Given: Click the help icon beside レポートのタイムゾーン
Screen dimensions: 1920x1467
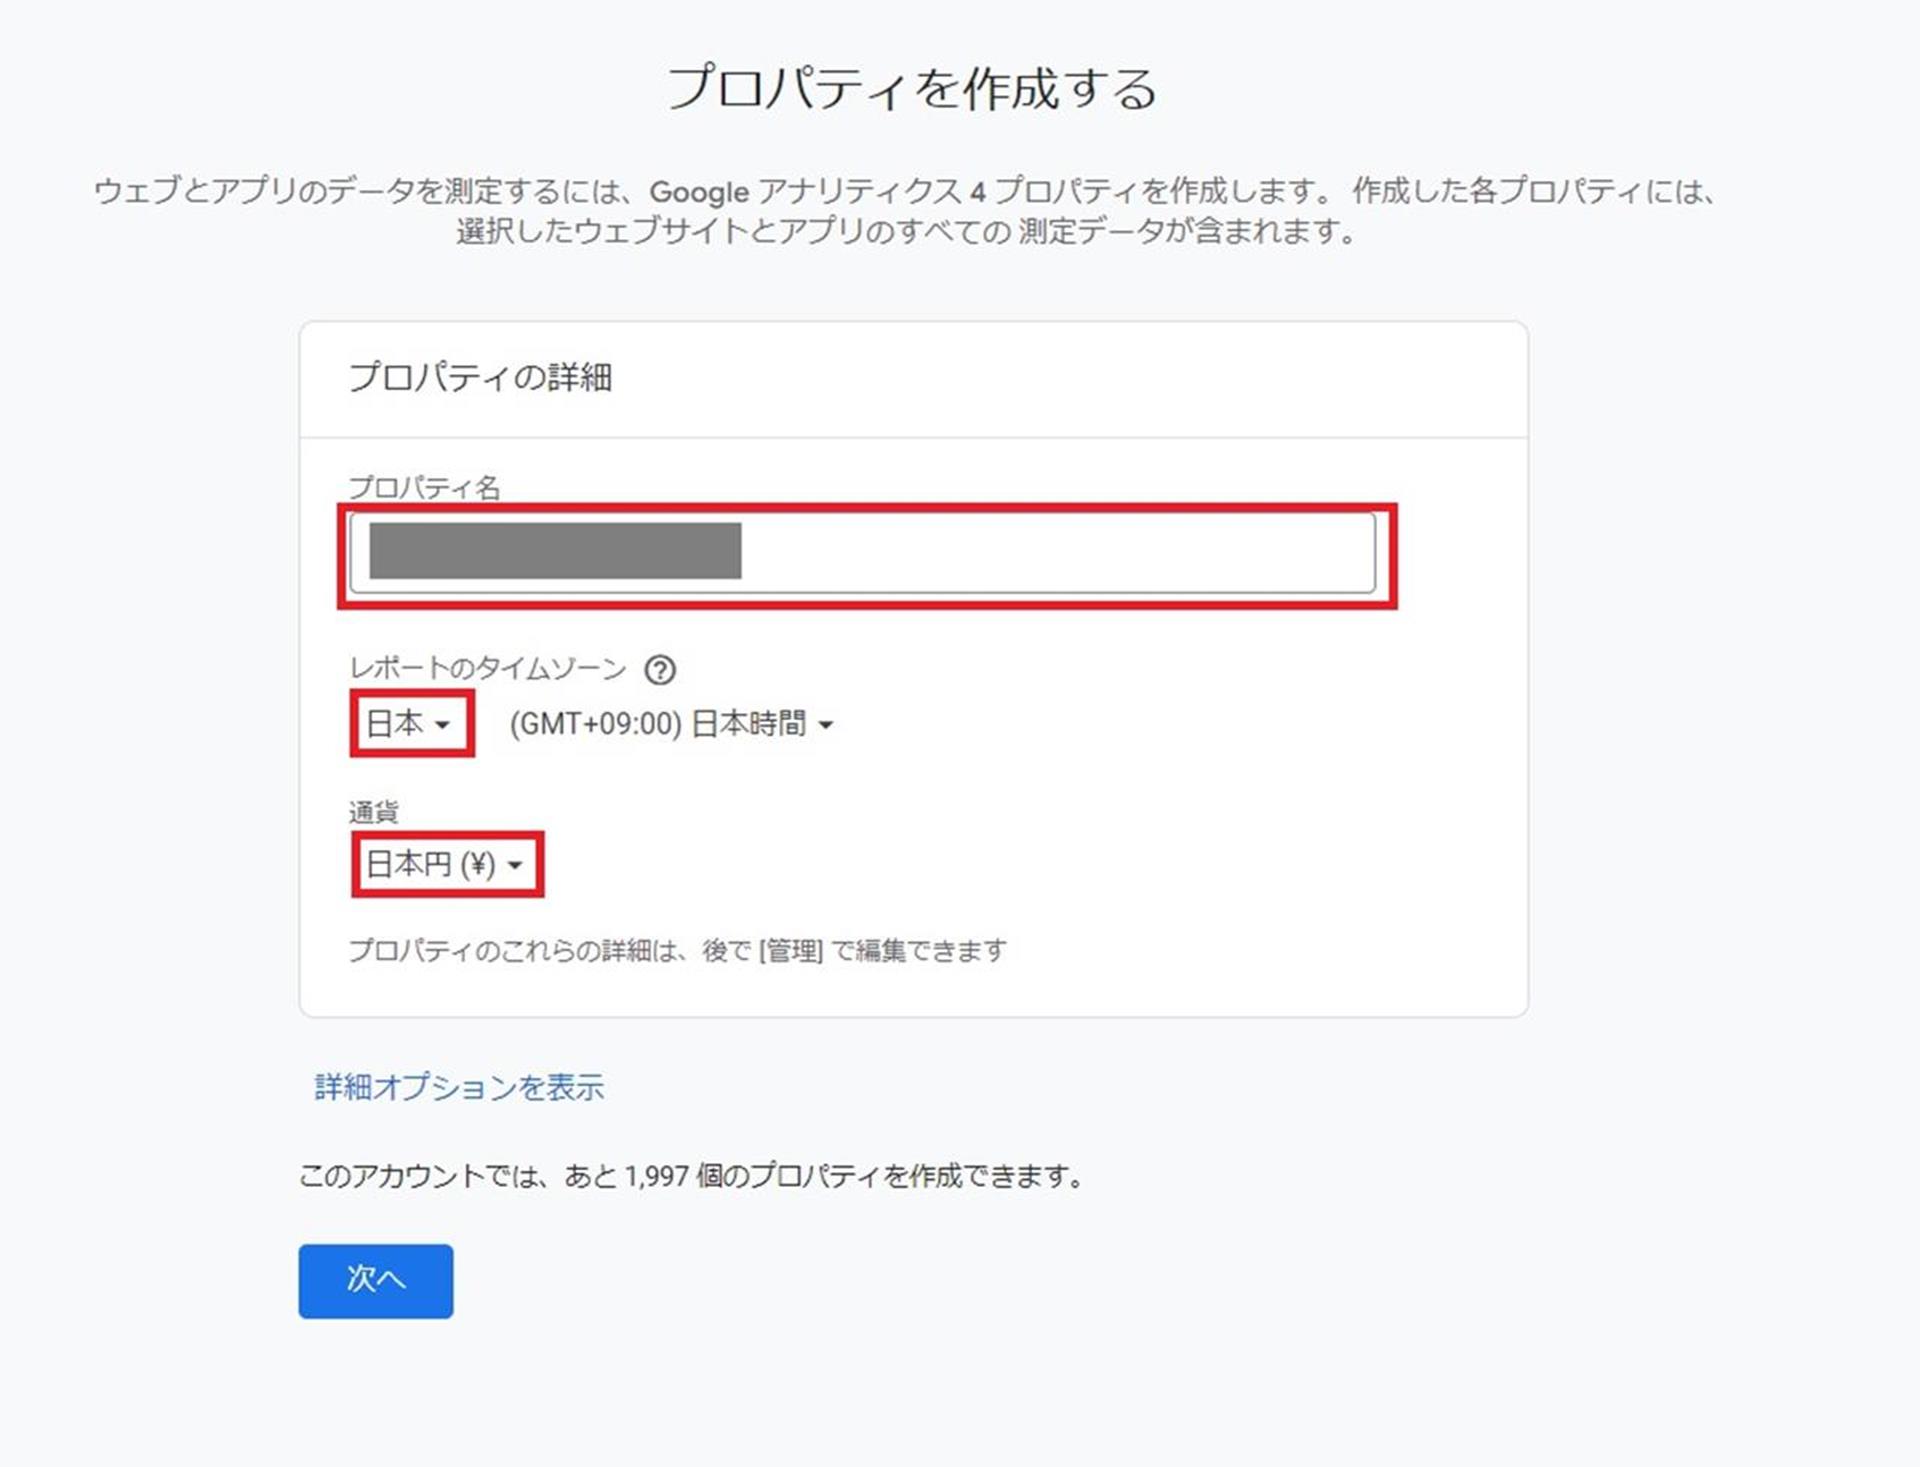Looking at the screenshot, I should pos(660,669).
